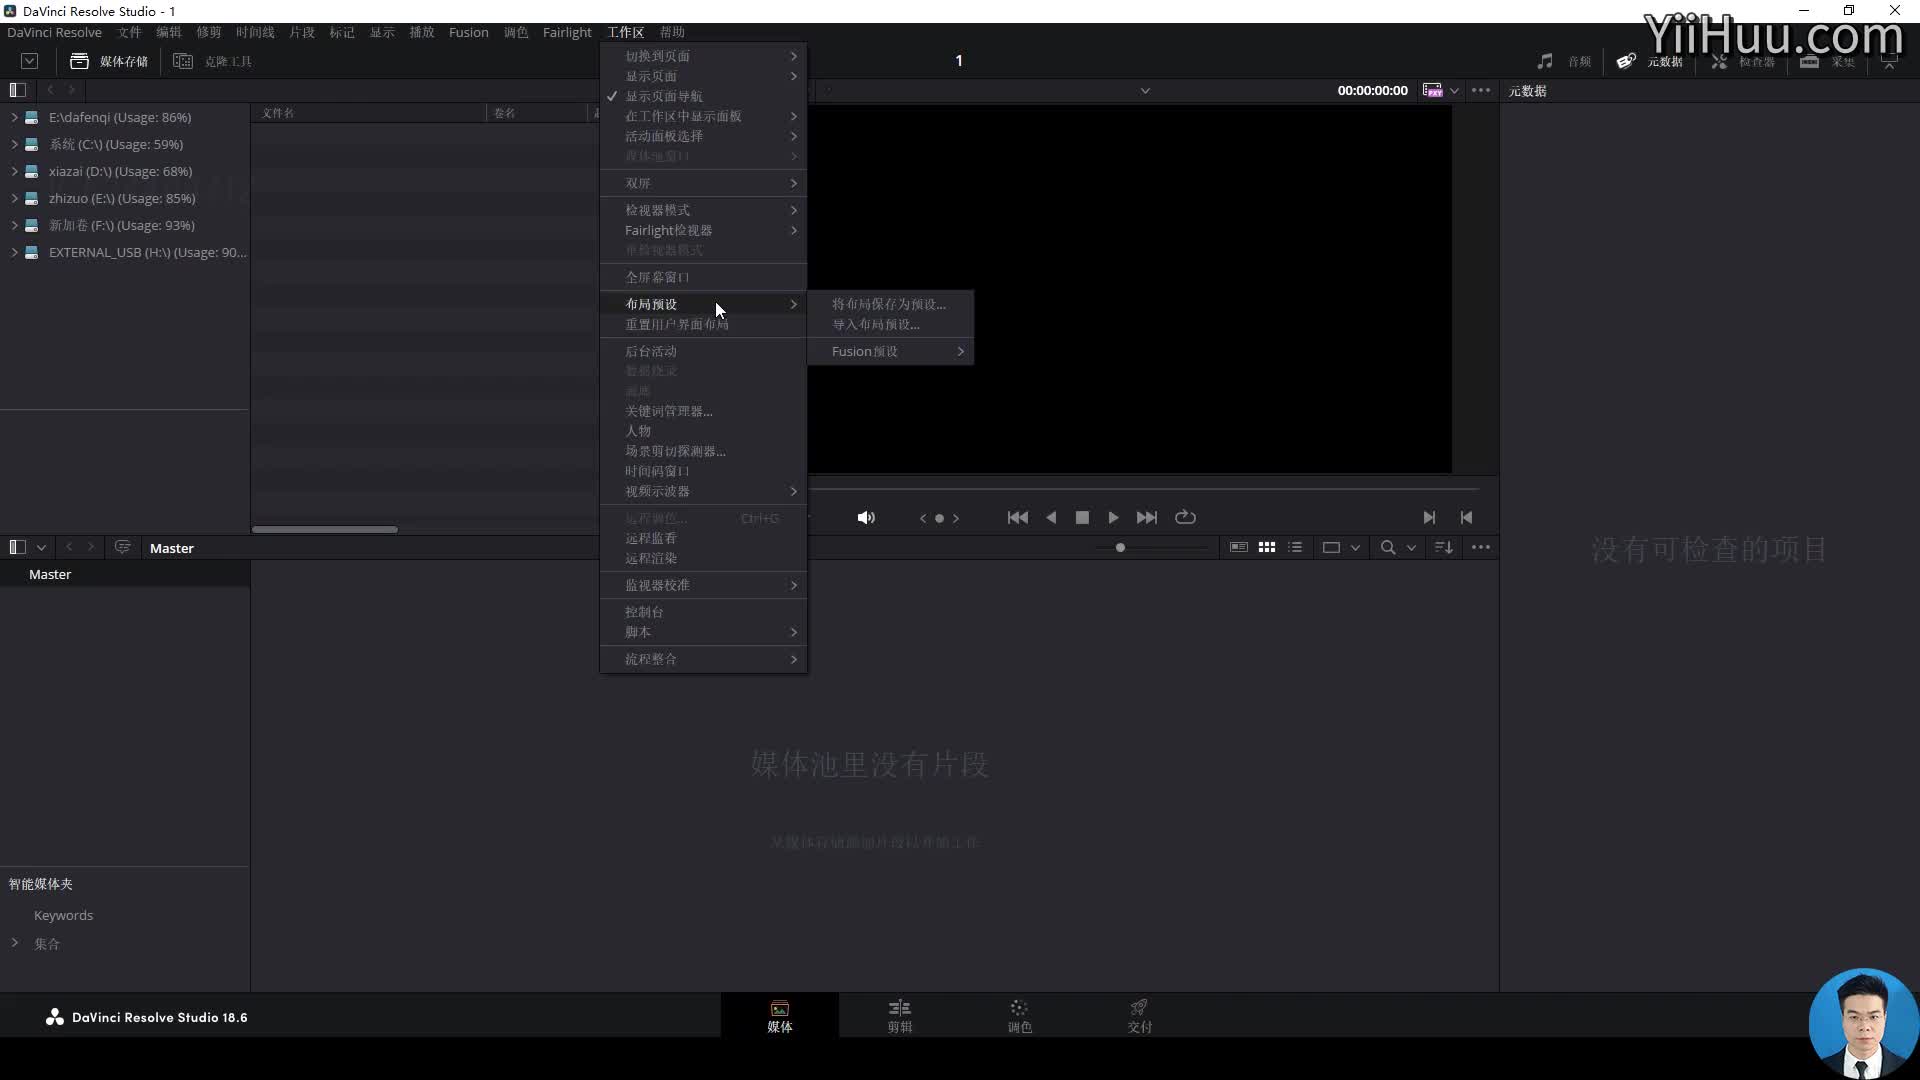
Task: Choose 将布局保存为预设 from submenu
Action: 889,304
